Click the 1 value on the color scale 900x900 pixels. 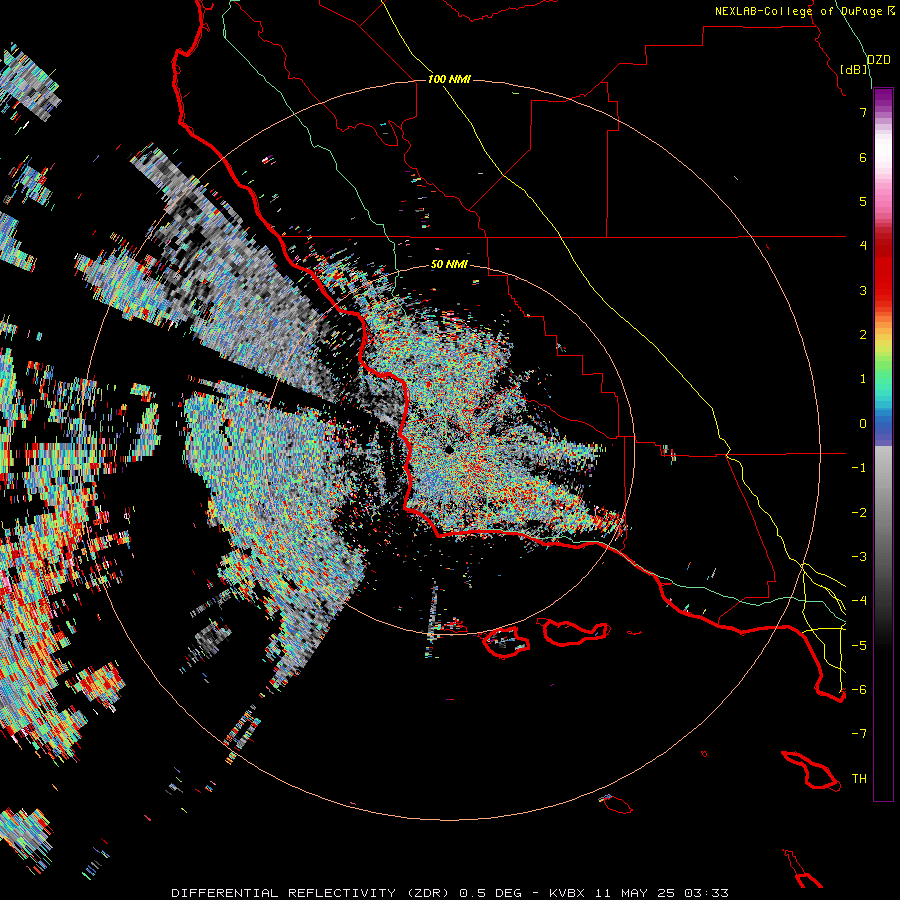[x=863, y=379]
